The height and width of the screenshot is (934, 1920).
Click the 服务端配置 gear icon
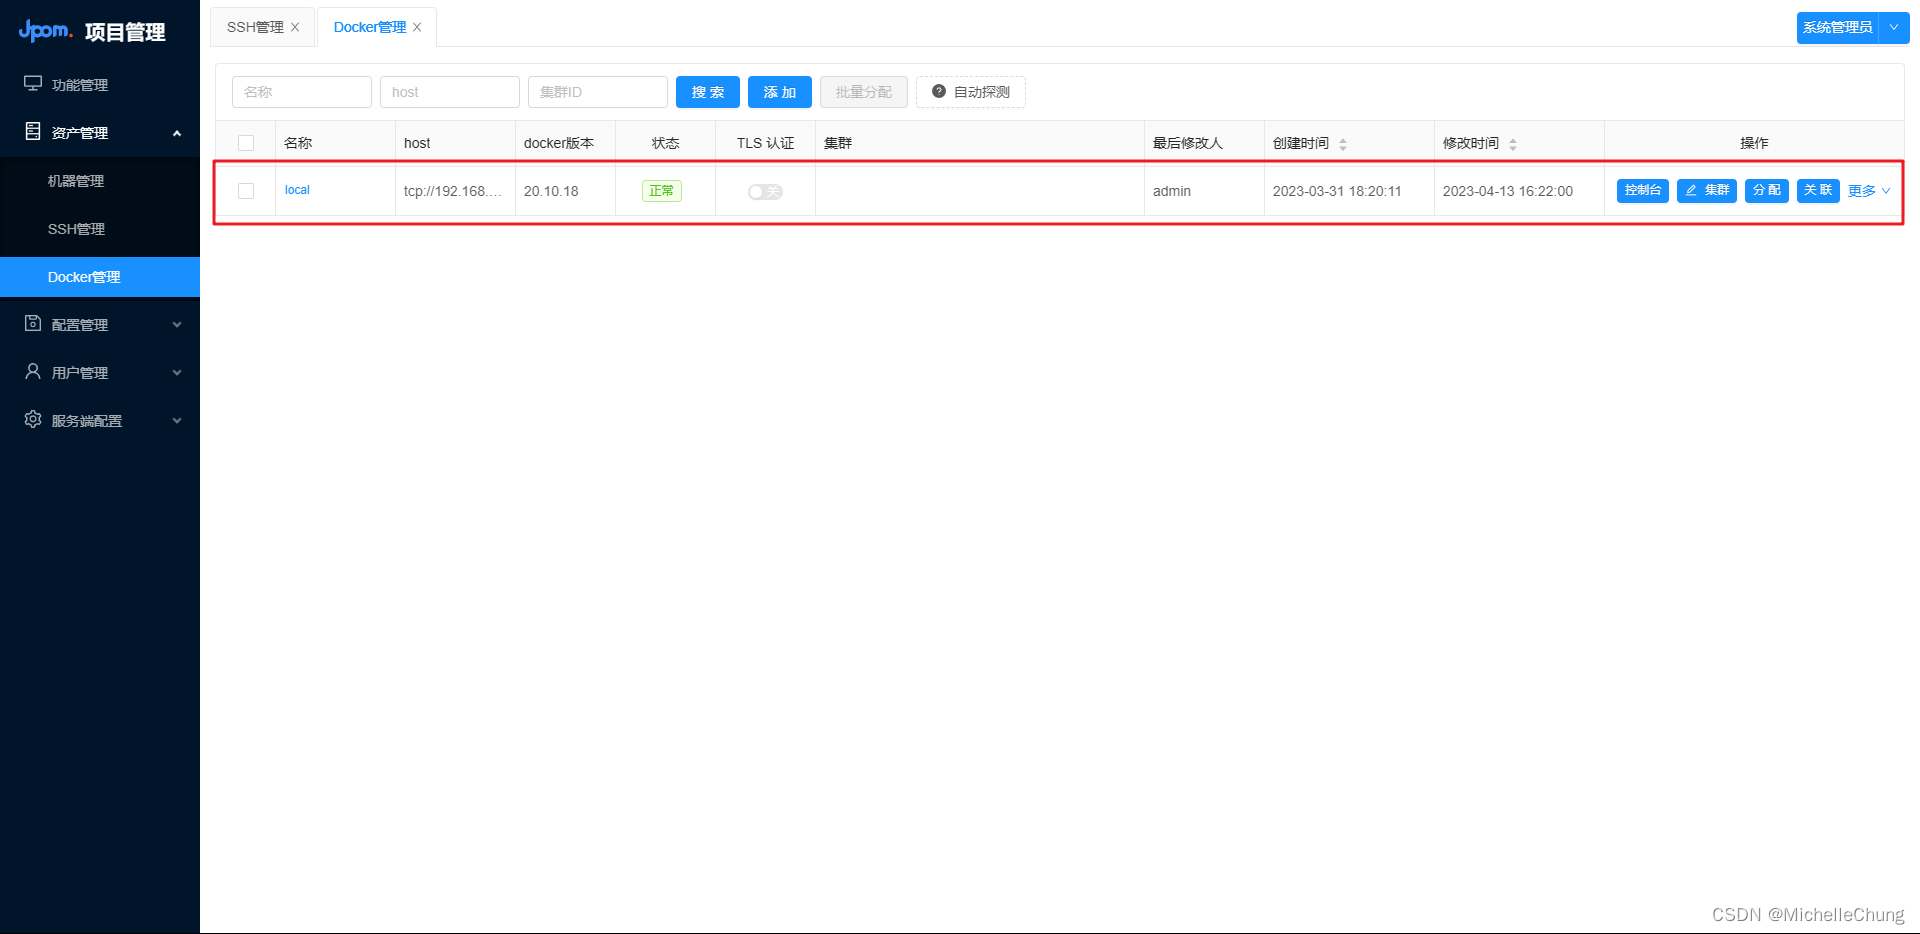pos(33,419)
